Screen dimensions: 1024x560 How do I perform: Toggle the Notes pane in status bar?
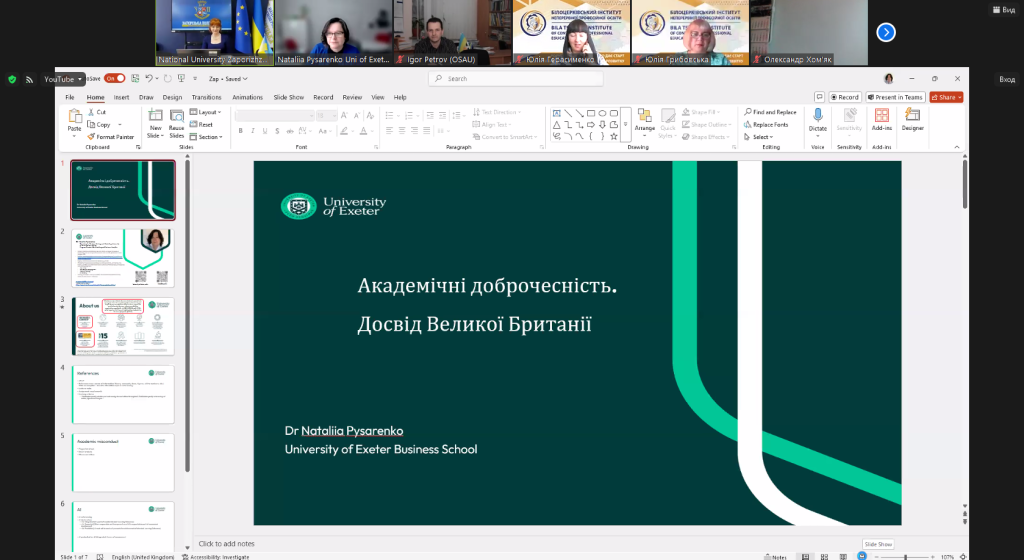775,557
